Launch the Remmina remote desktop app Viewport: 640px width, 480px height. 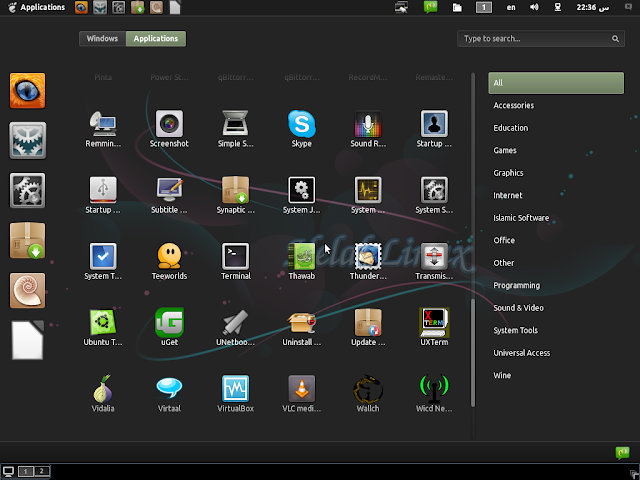click(103, 129)
